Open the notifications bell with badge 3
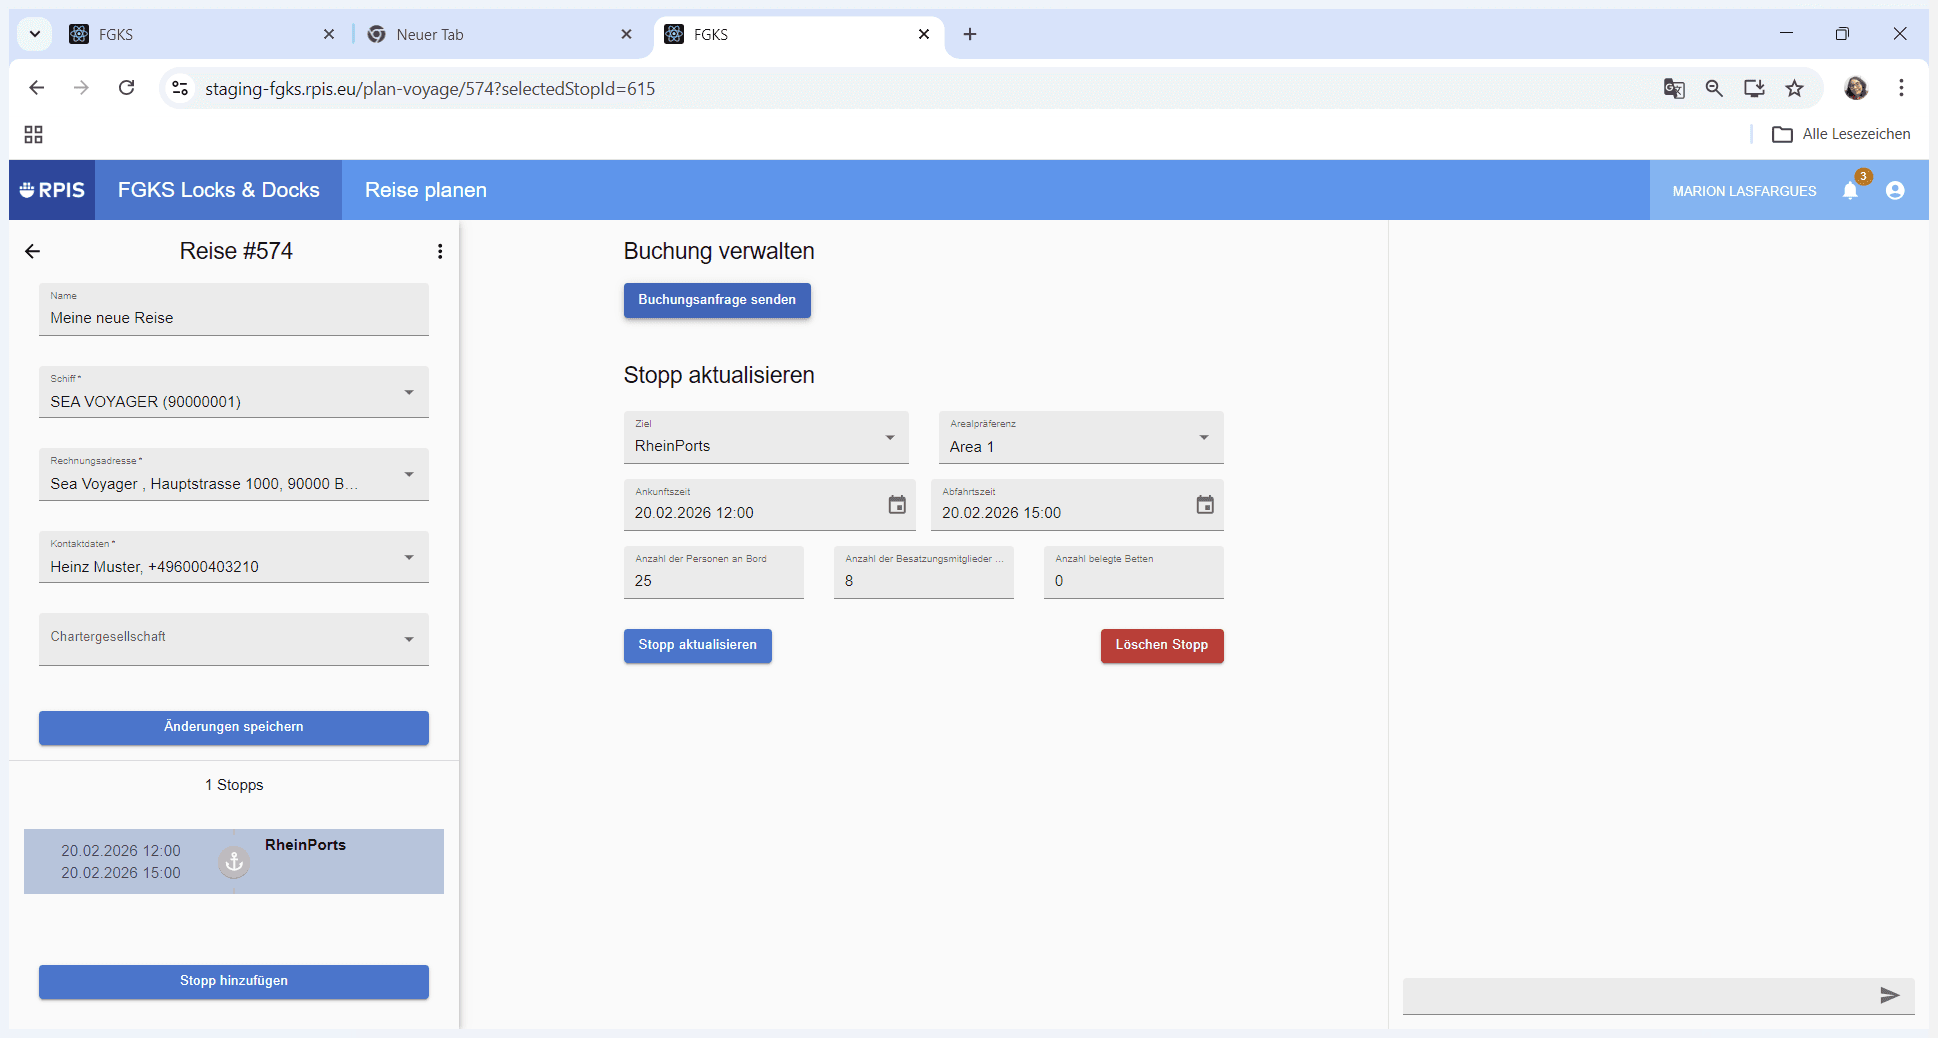 pyautogui.click(x=1850, y=190)
